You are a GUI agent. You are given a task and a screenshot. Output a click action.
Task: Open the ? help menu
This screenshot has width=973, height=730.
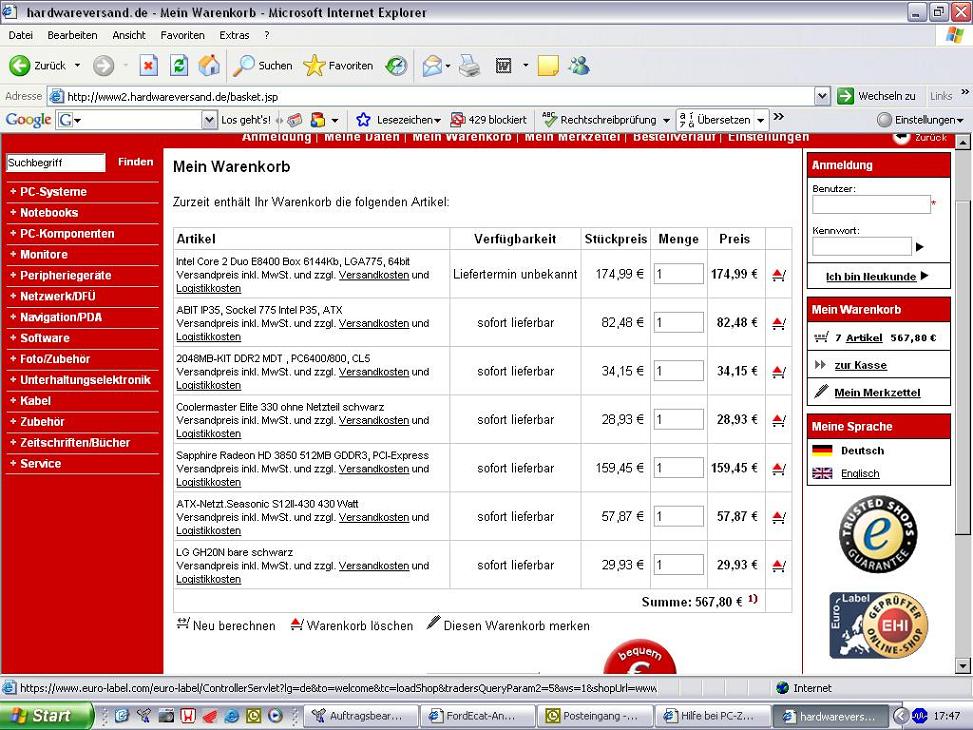[267, 35]
